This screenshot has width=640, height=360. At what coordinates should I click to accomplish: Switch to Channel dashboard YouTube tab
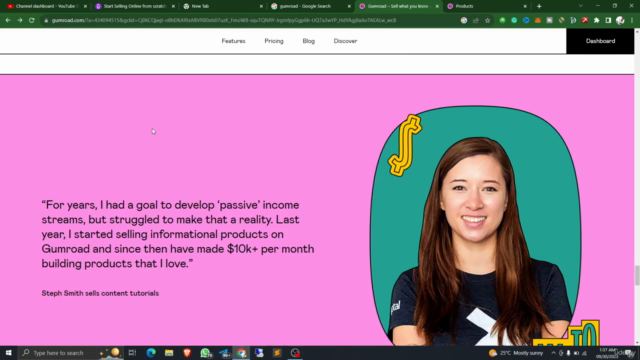pos(47,6)
